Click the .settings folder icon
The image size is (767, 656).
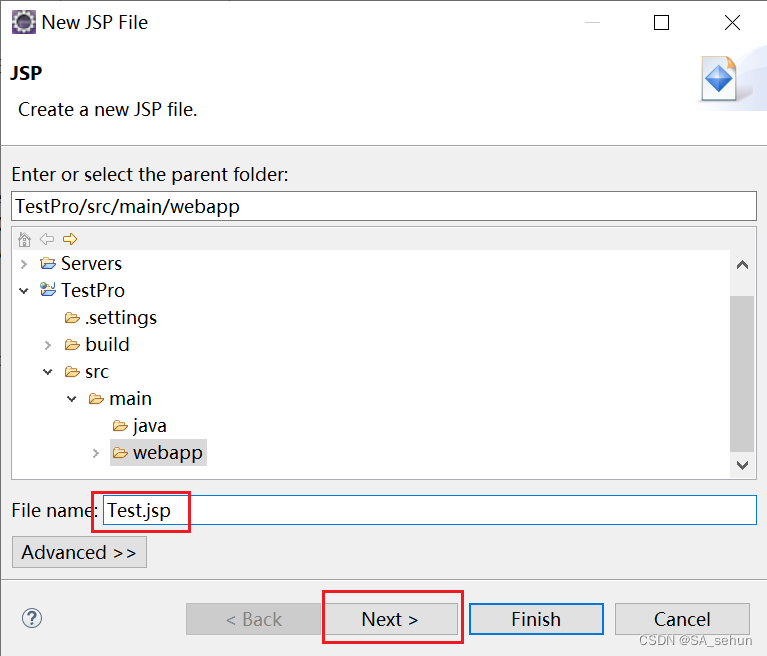pos(72,318)
